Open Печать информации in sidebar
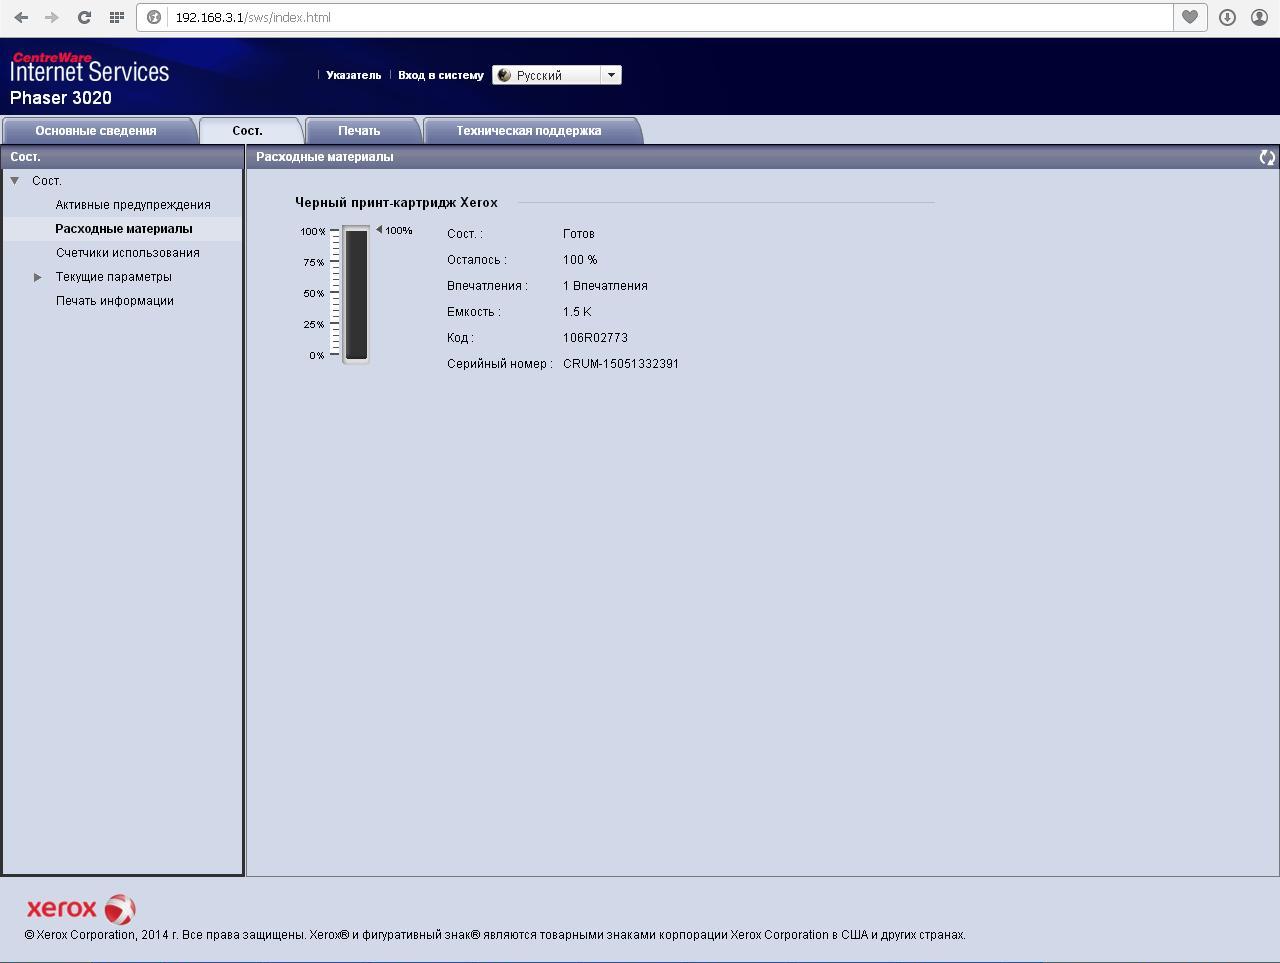 click(x=115, y=301)
